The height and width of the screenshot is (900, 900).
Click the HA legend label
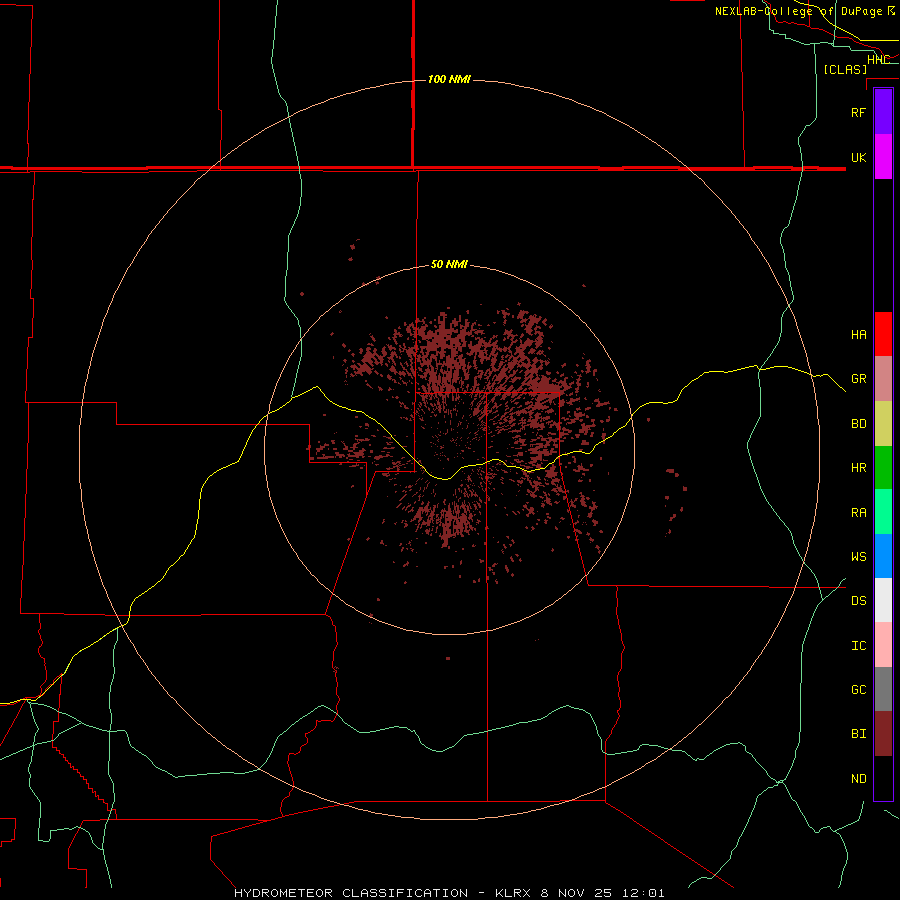[x=858, y=335]
